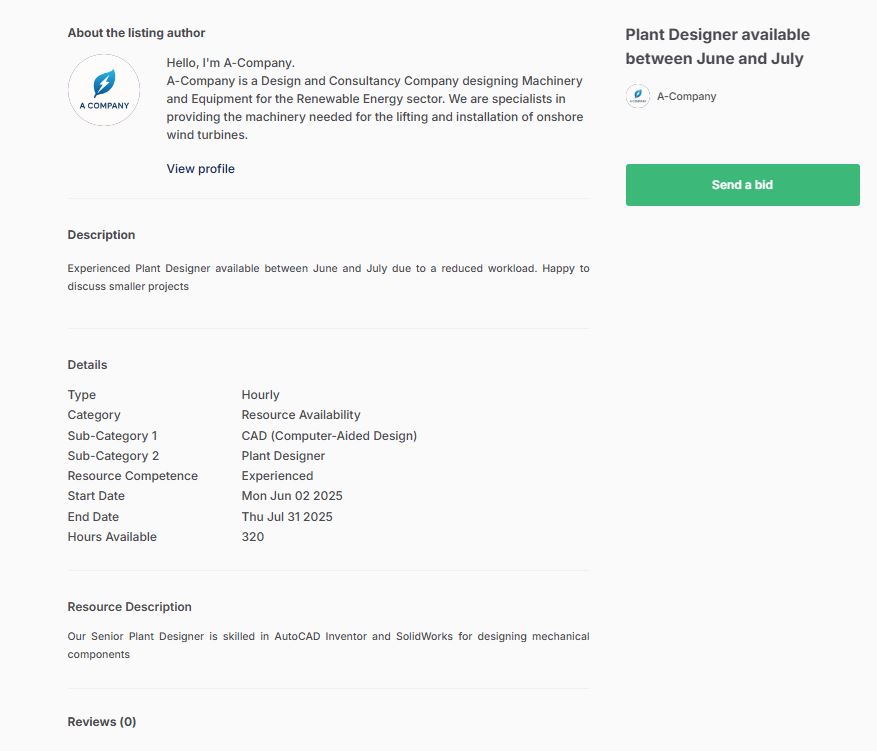Select the Description section heading

pyautogui.click(x=101, y=235)
